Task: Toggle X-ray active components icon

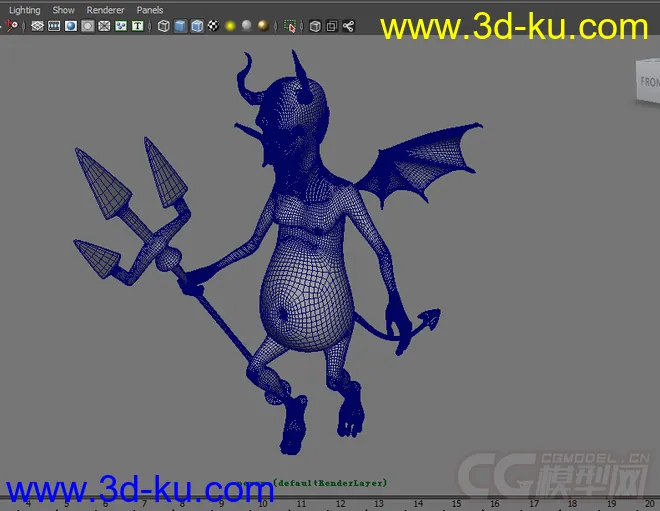Action: point(332,26)
